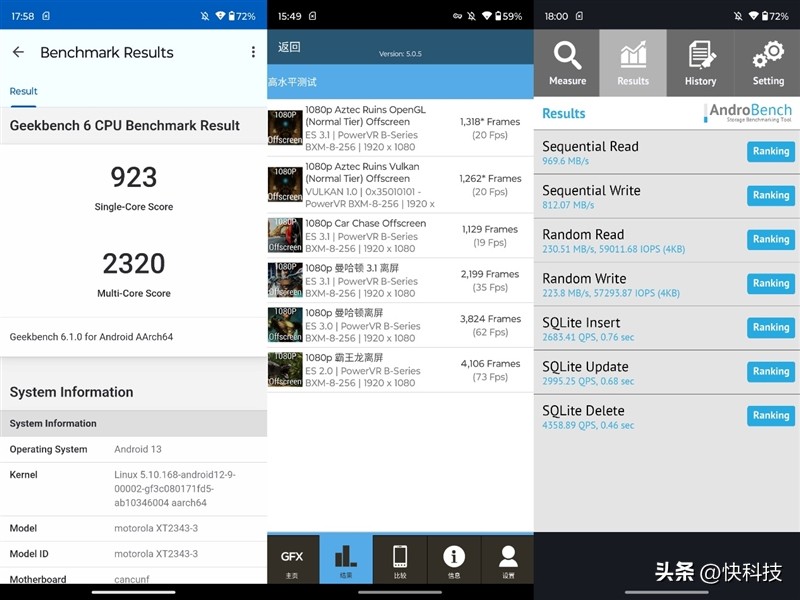The image size is (800, 600).
Task: Tap the SQLite Delete 4358.89 QPS value
Action: [588, 425]
